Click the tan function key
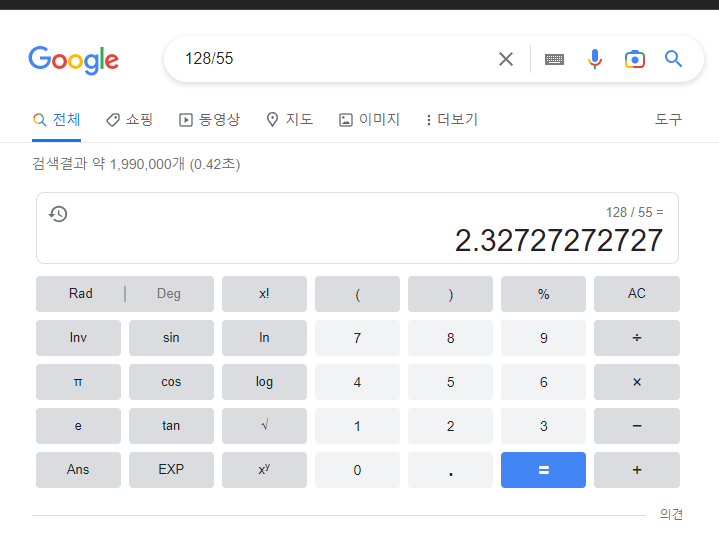Image resolution: width=719 pixels, height=538 pixels. coord(171,426)
